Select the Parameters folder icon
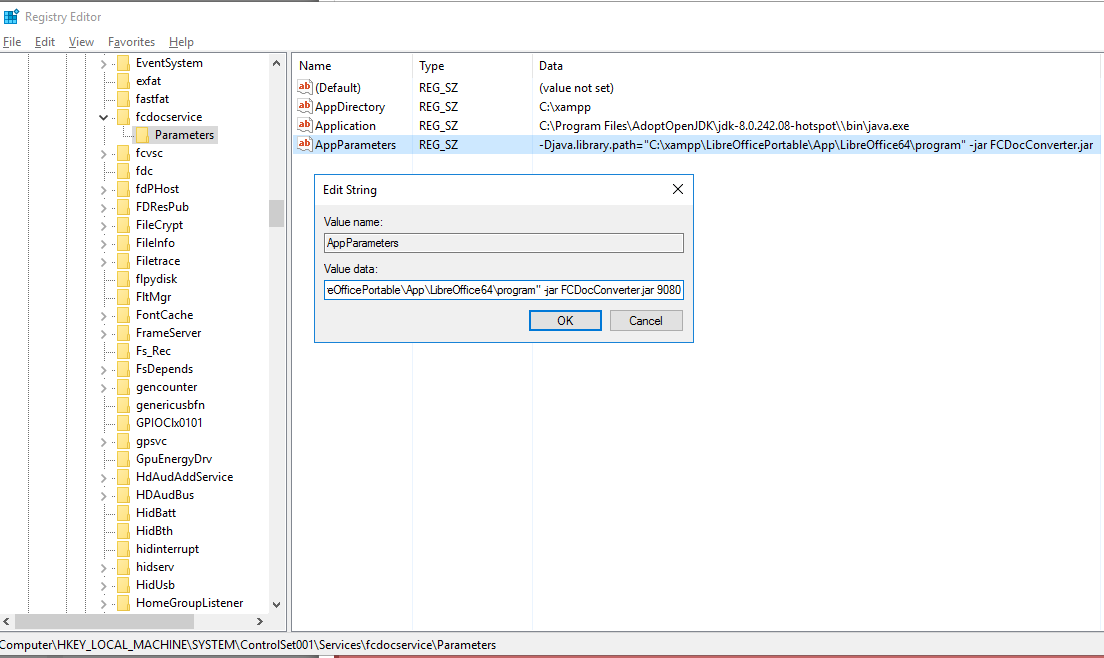The image size is (1104, 658). 142,135
